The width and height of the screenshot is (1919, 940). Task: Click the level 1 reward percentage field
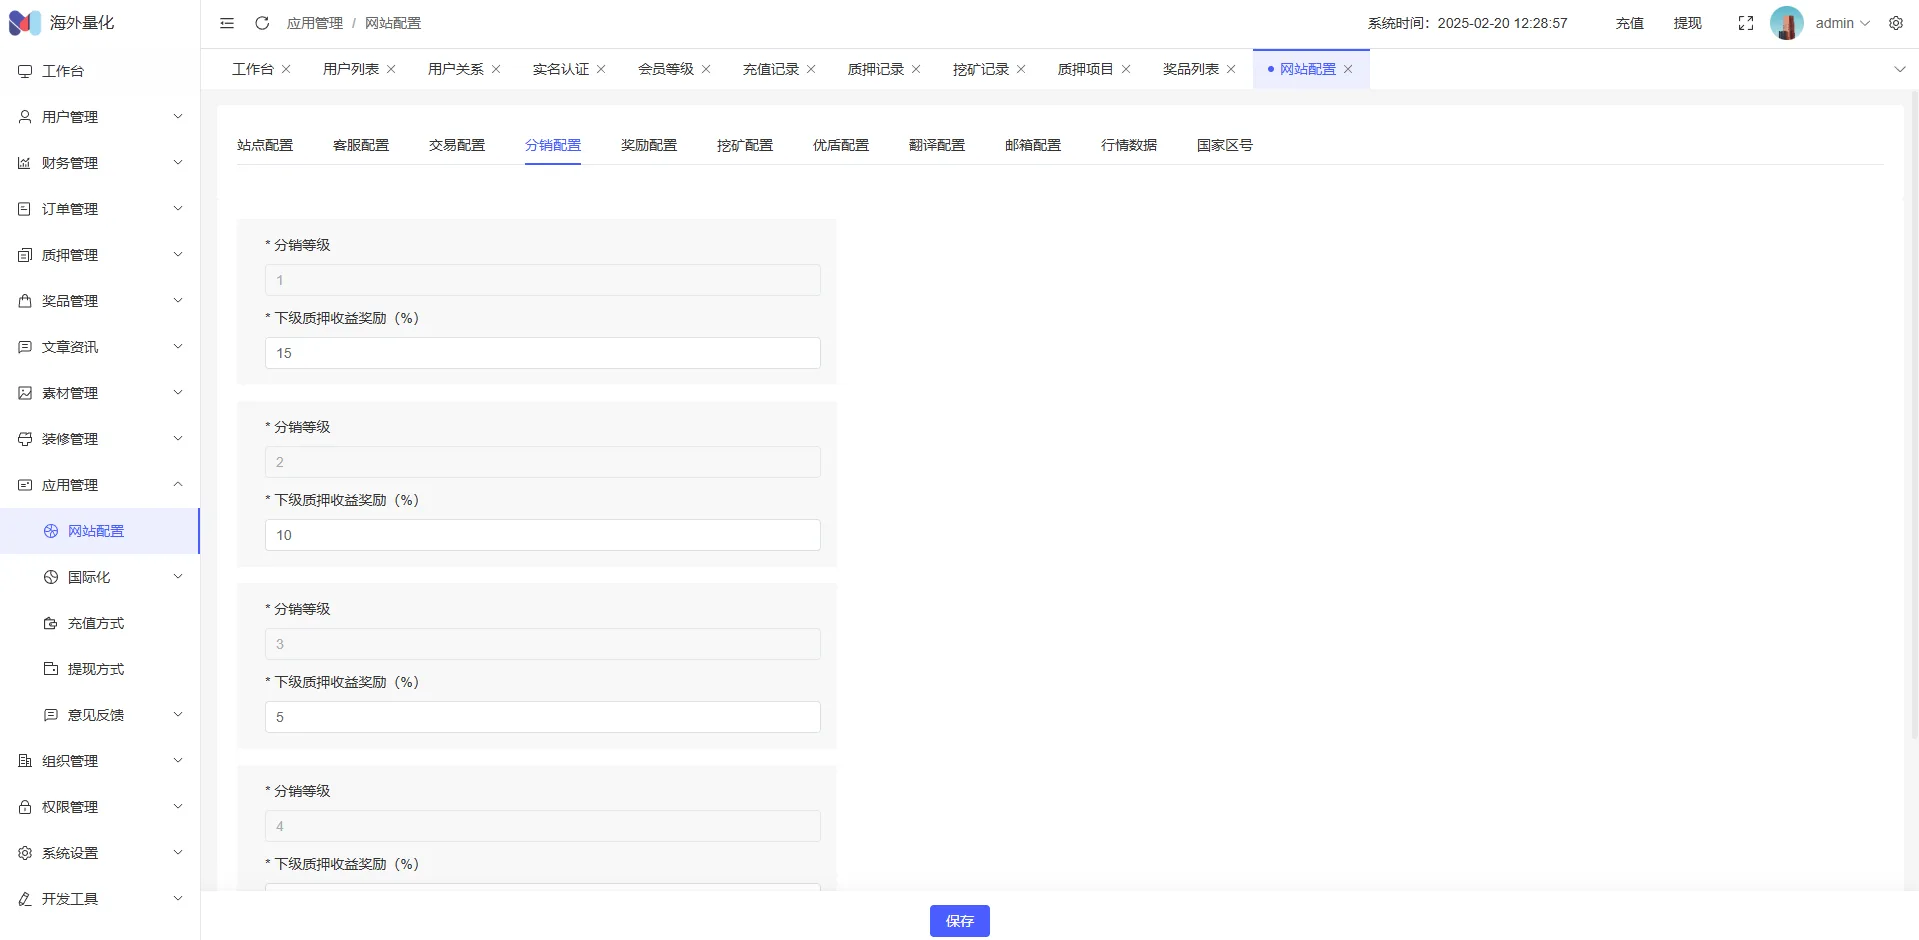[x=542, y=353]
